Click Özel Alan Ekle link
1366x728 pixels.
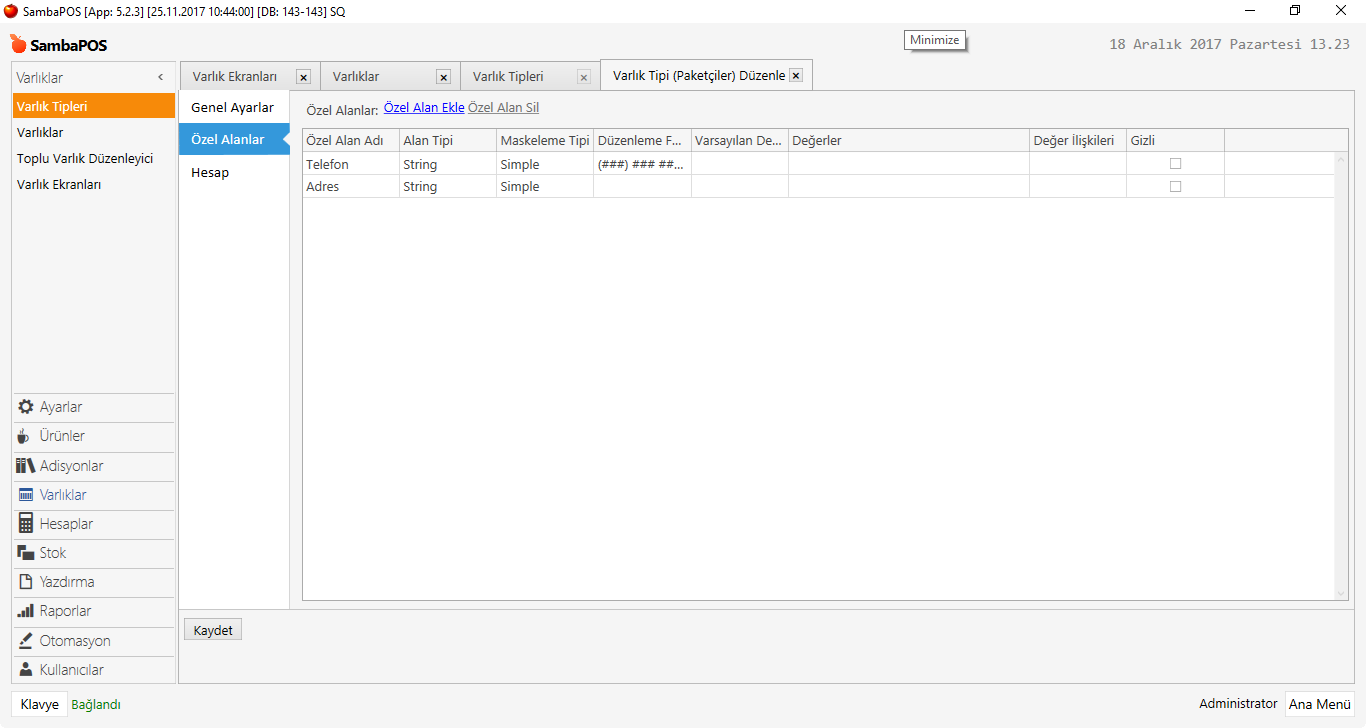(424, 108)
